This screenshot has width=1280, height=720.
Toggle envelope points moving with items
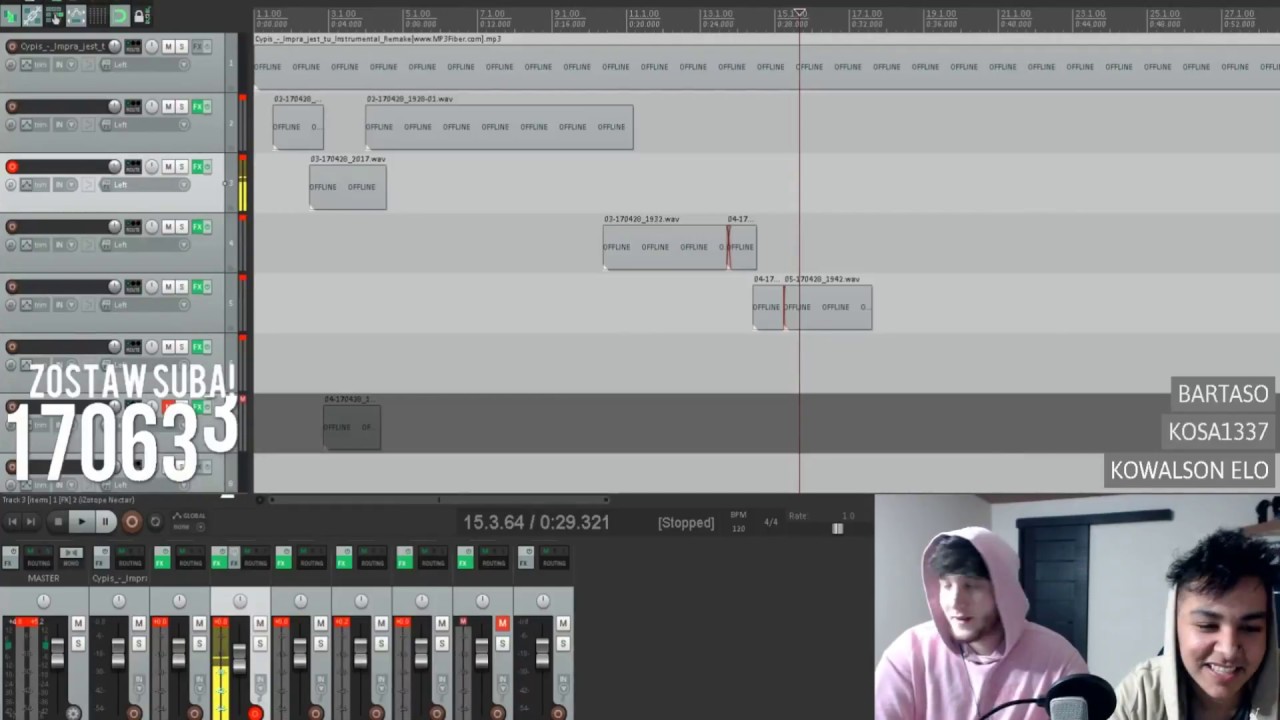pos(76,15)
